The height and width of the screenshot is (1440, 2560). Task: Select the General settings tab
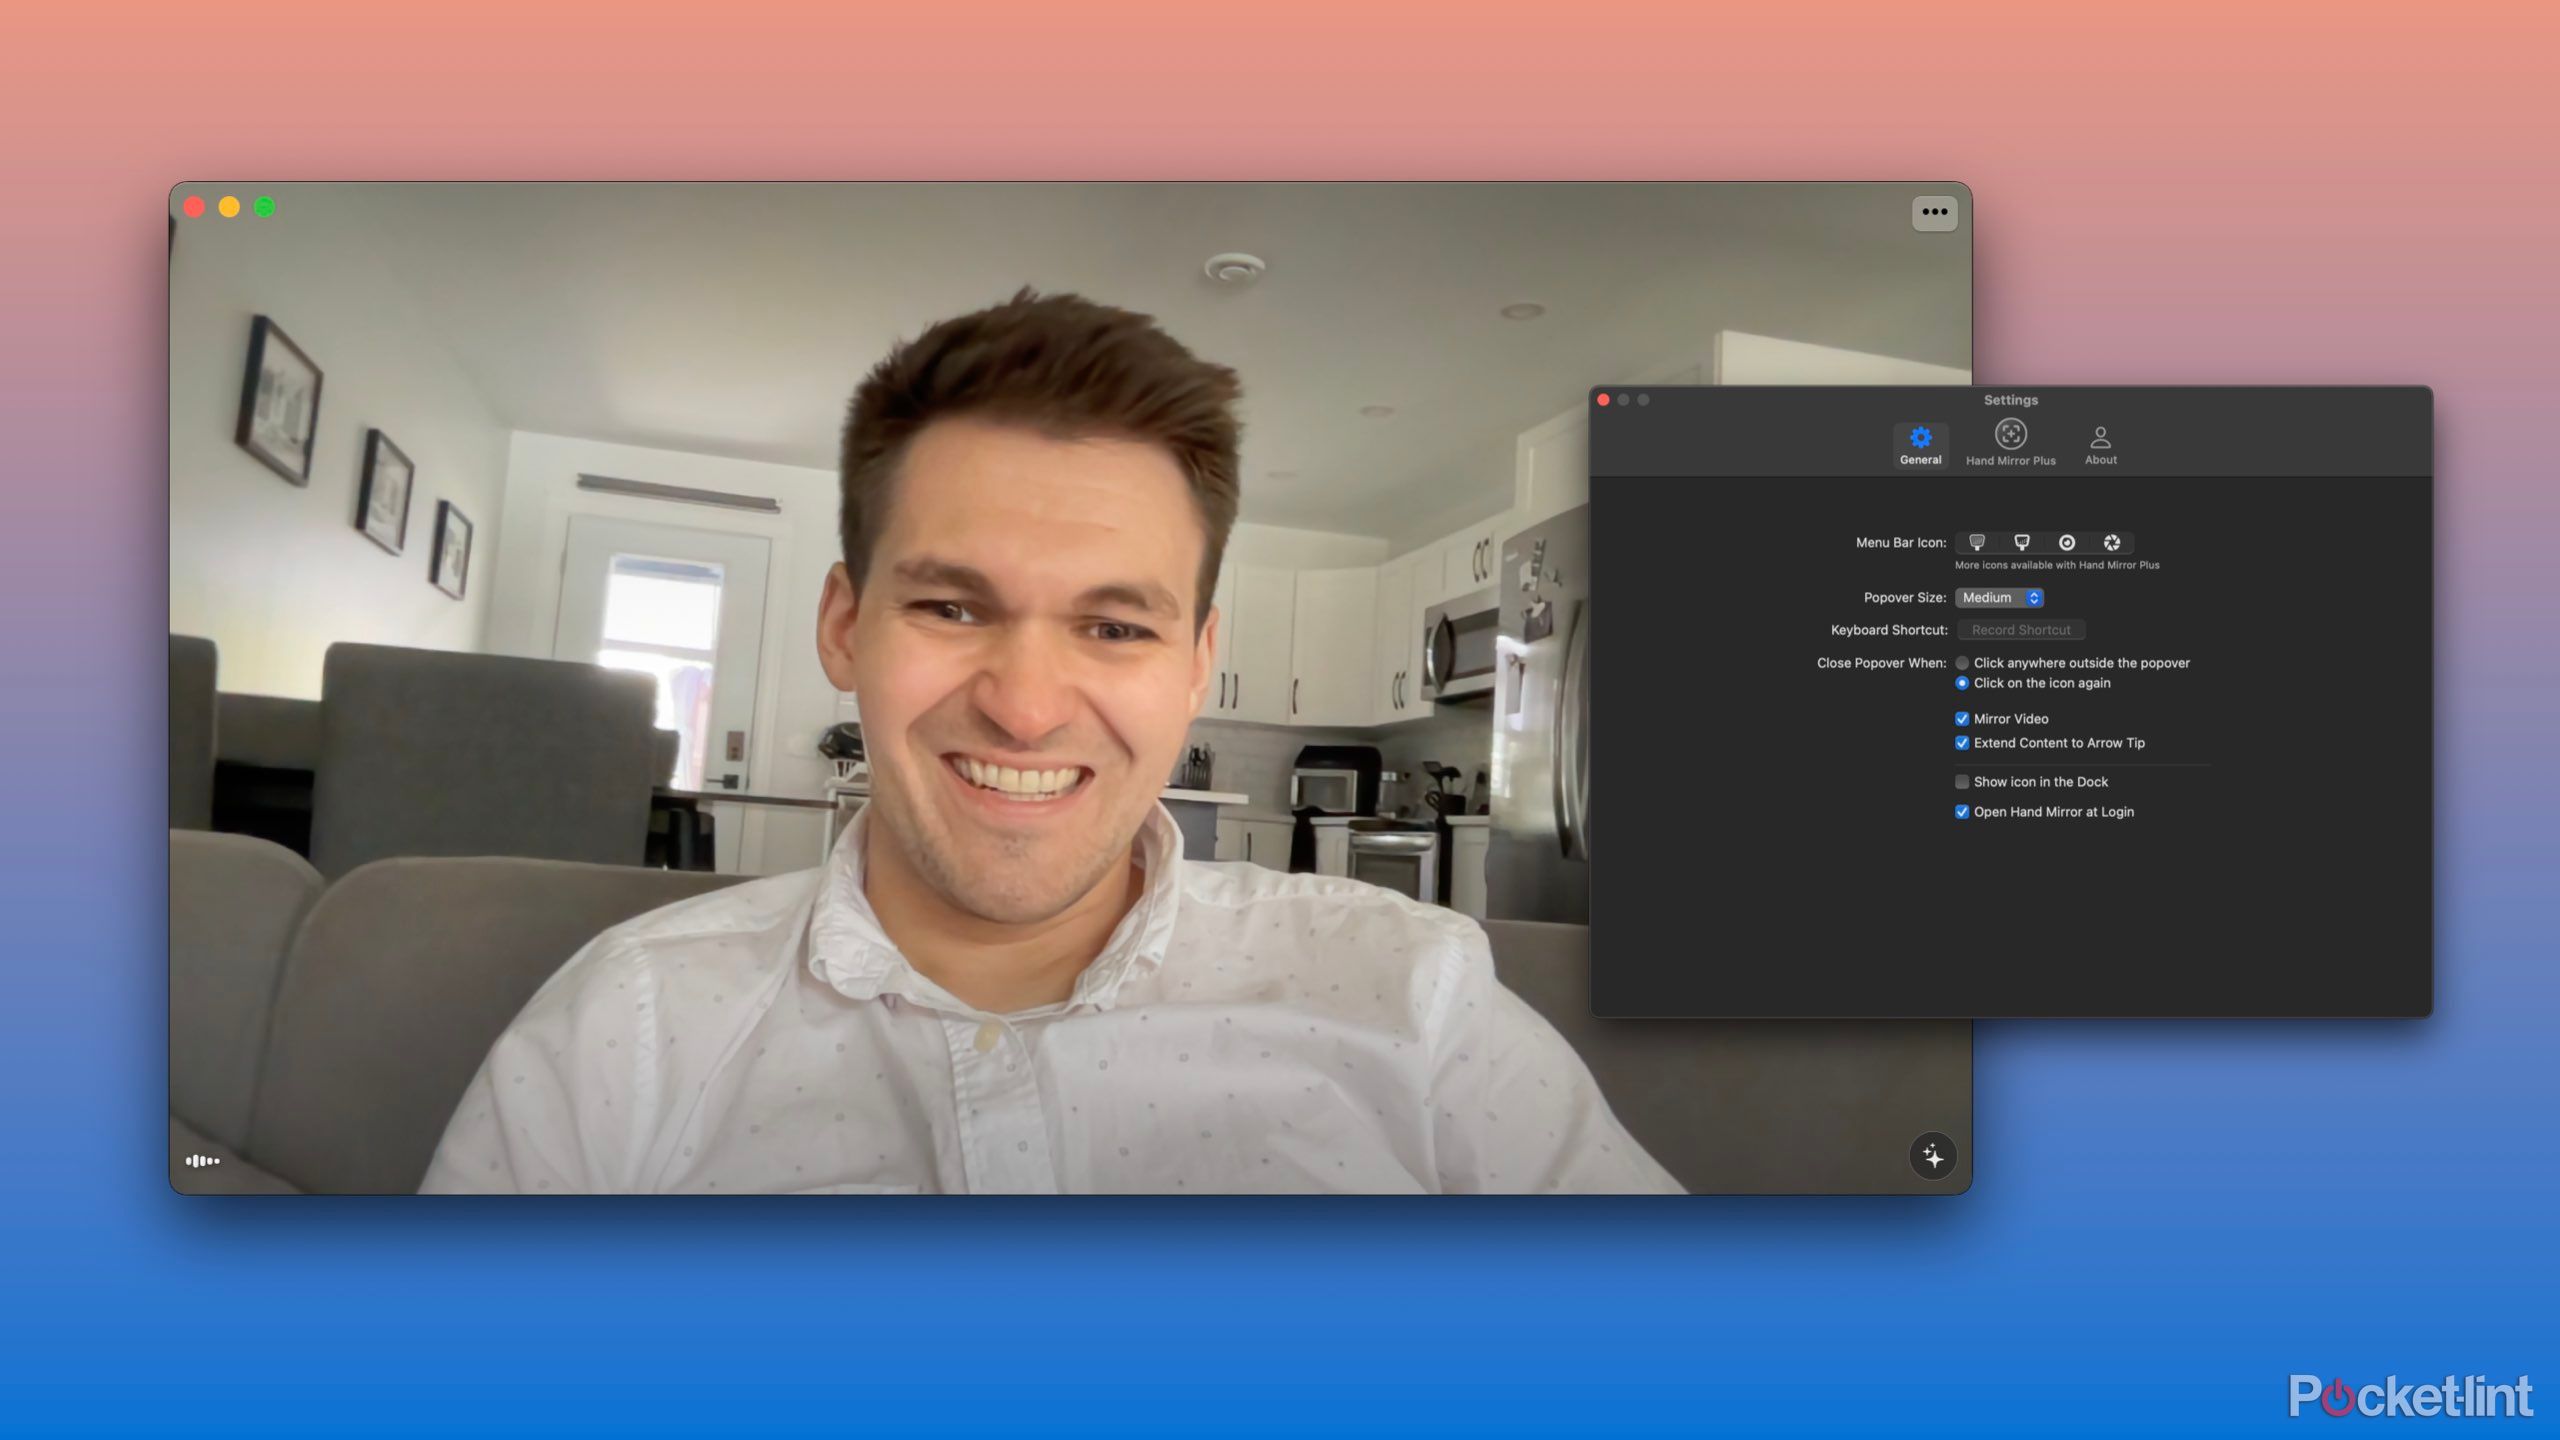[1920, 445]
